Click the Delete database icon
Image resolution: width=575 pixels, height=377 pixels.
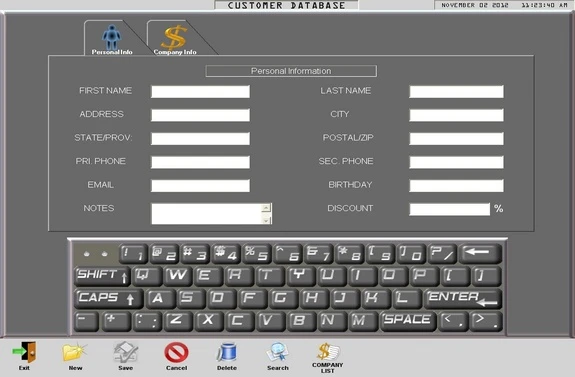click(227, 352)
